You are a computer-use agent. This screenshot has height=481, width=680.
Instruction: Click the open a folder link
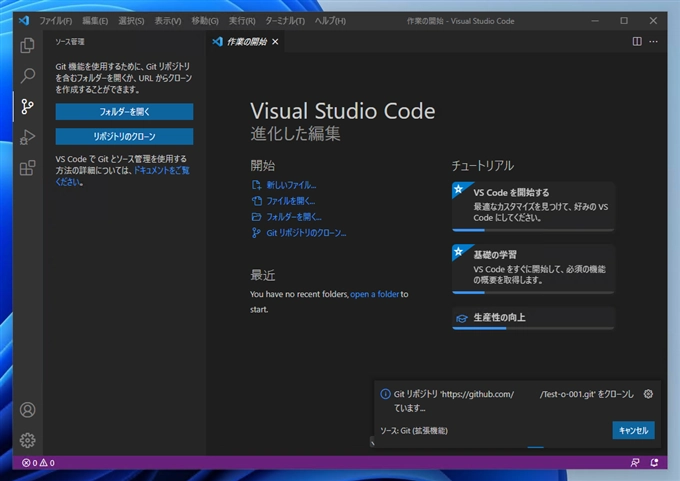pyautogui.click(x=374, y=294)
